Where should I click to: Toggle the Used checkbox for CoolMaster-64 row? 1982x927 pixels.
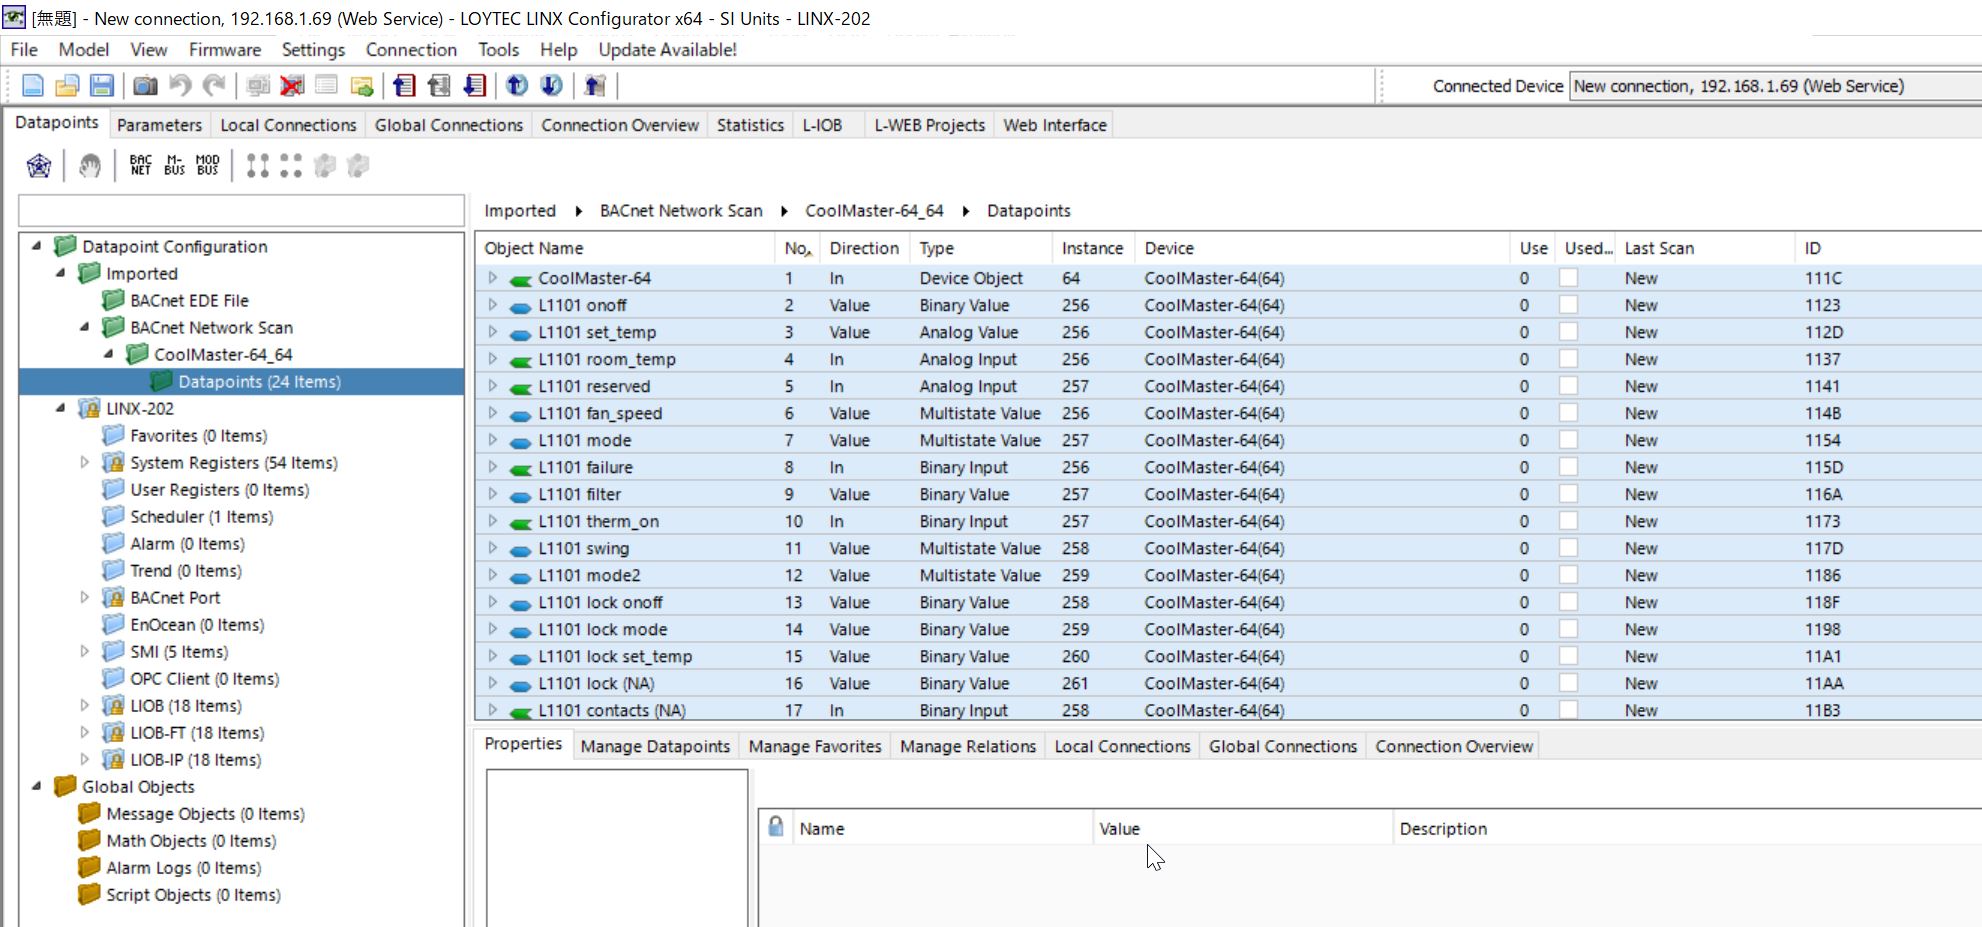[x=1568, y=278]
